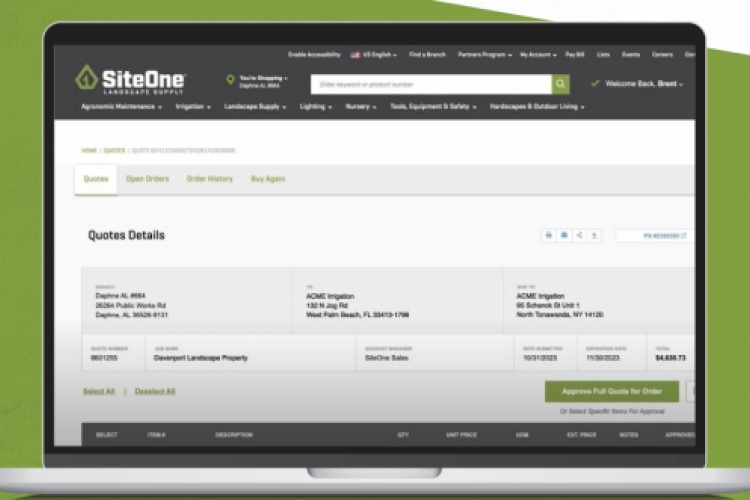The image size is (750, 500).
Task: Open the Nursery category dropdown
Action: (x=360, y=106)
